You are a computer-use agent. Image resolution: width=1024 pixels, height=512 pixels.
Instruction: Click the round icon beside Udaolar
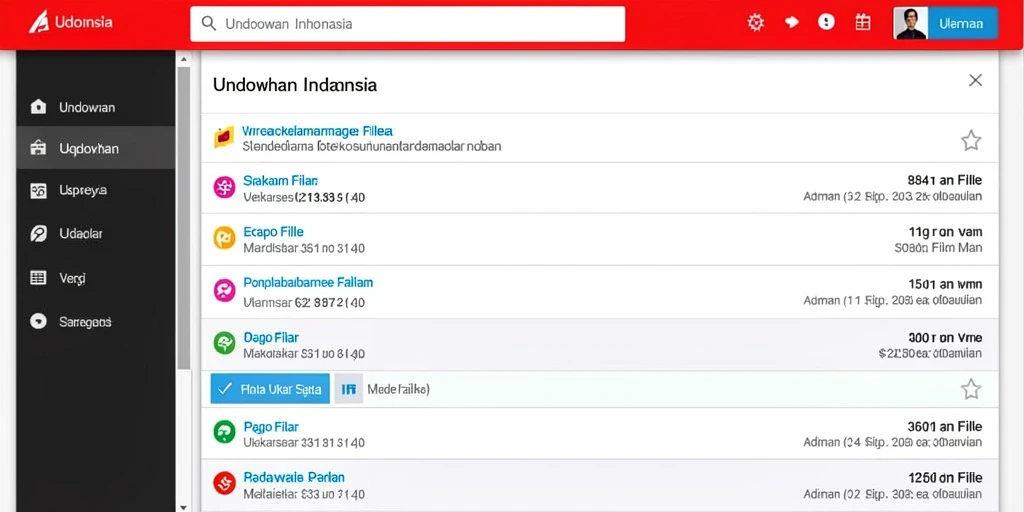(39, 233)
